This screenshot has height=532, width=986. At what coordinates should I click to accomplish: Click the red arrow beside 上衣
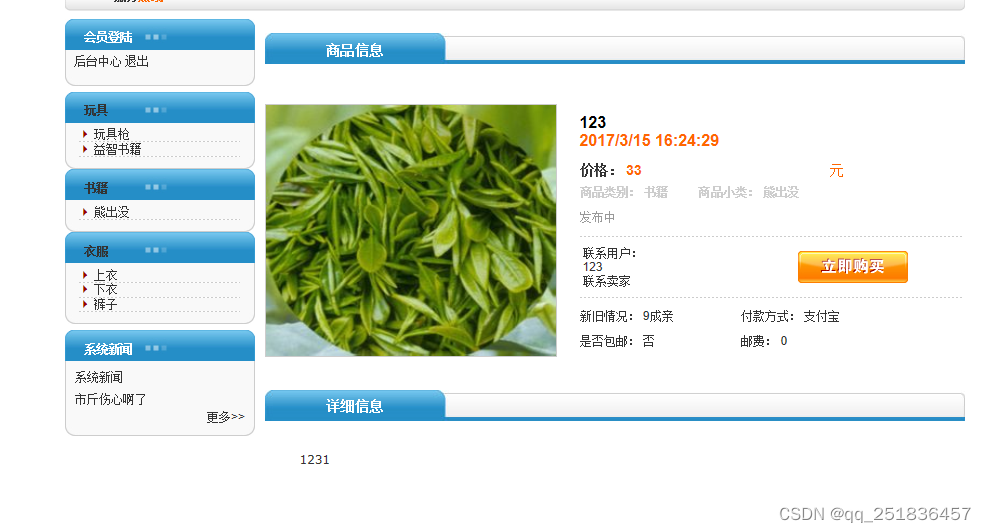(x=85, y=275)
